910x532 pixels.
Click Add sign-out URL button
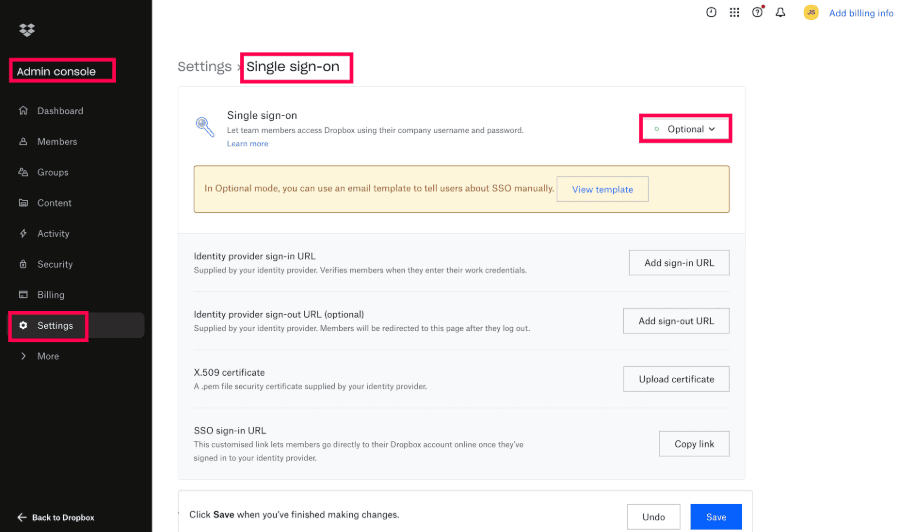point(676,321)
